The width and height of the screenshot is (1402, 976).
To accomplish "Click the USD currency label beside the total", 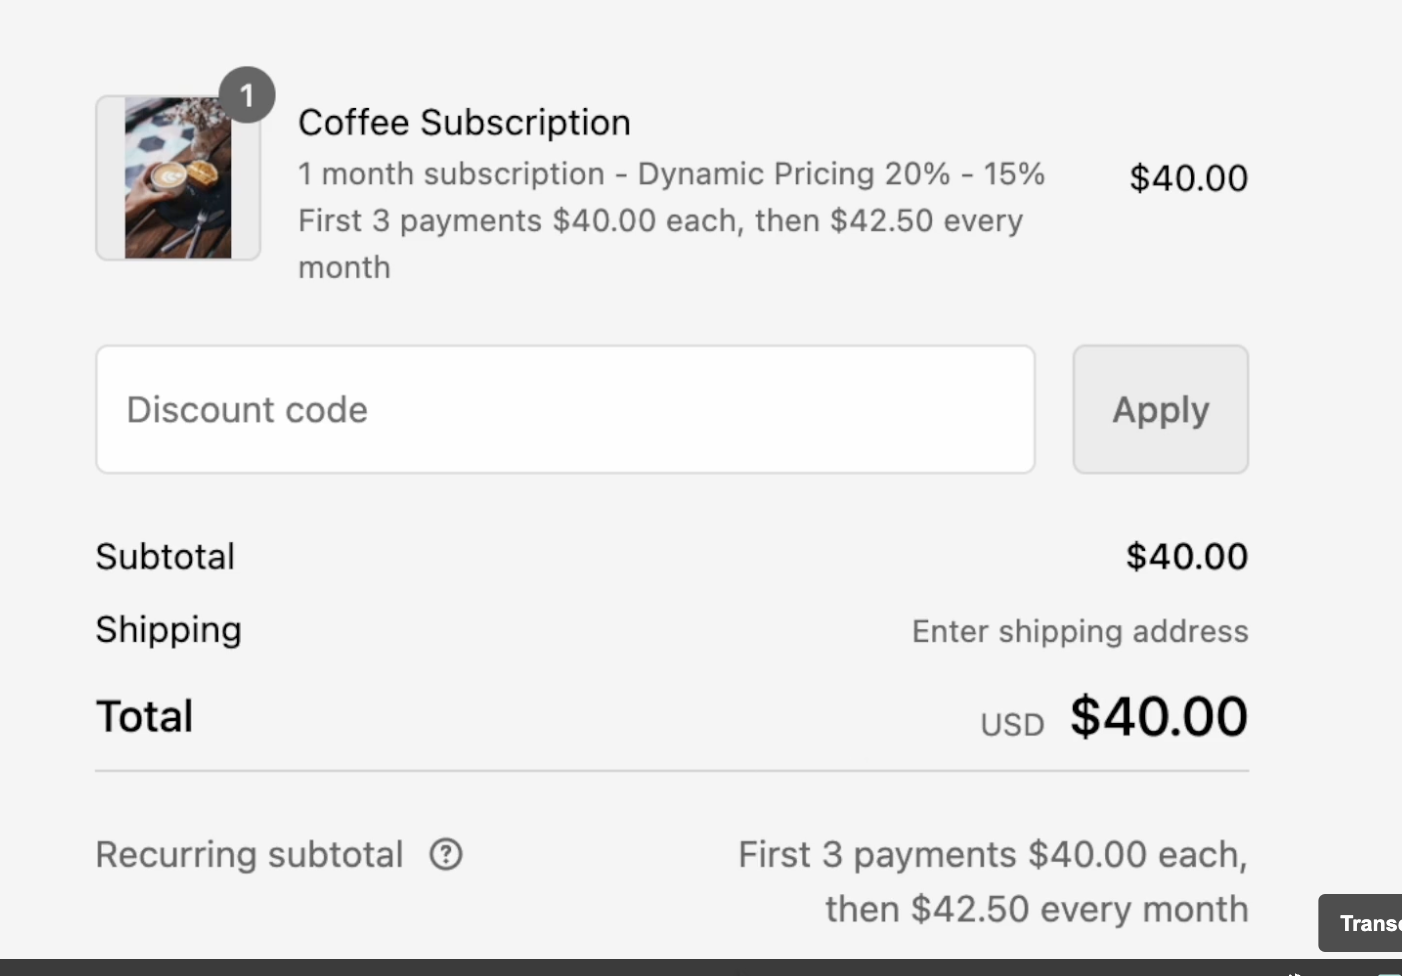I will (1011, 723).
